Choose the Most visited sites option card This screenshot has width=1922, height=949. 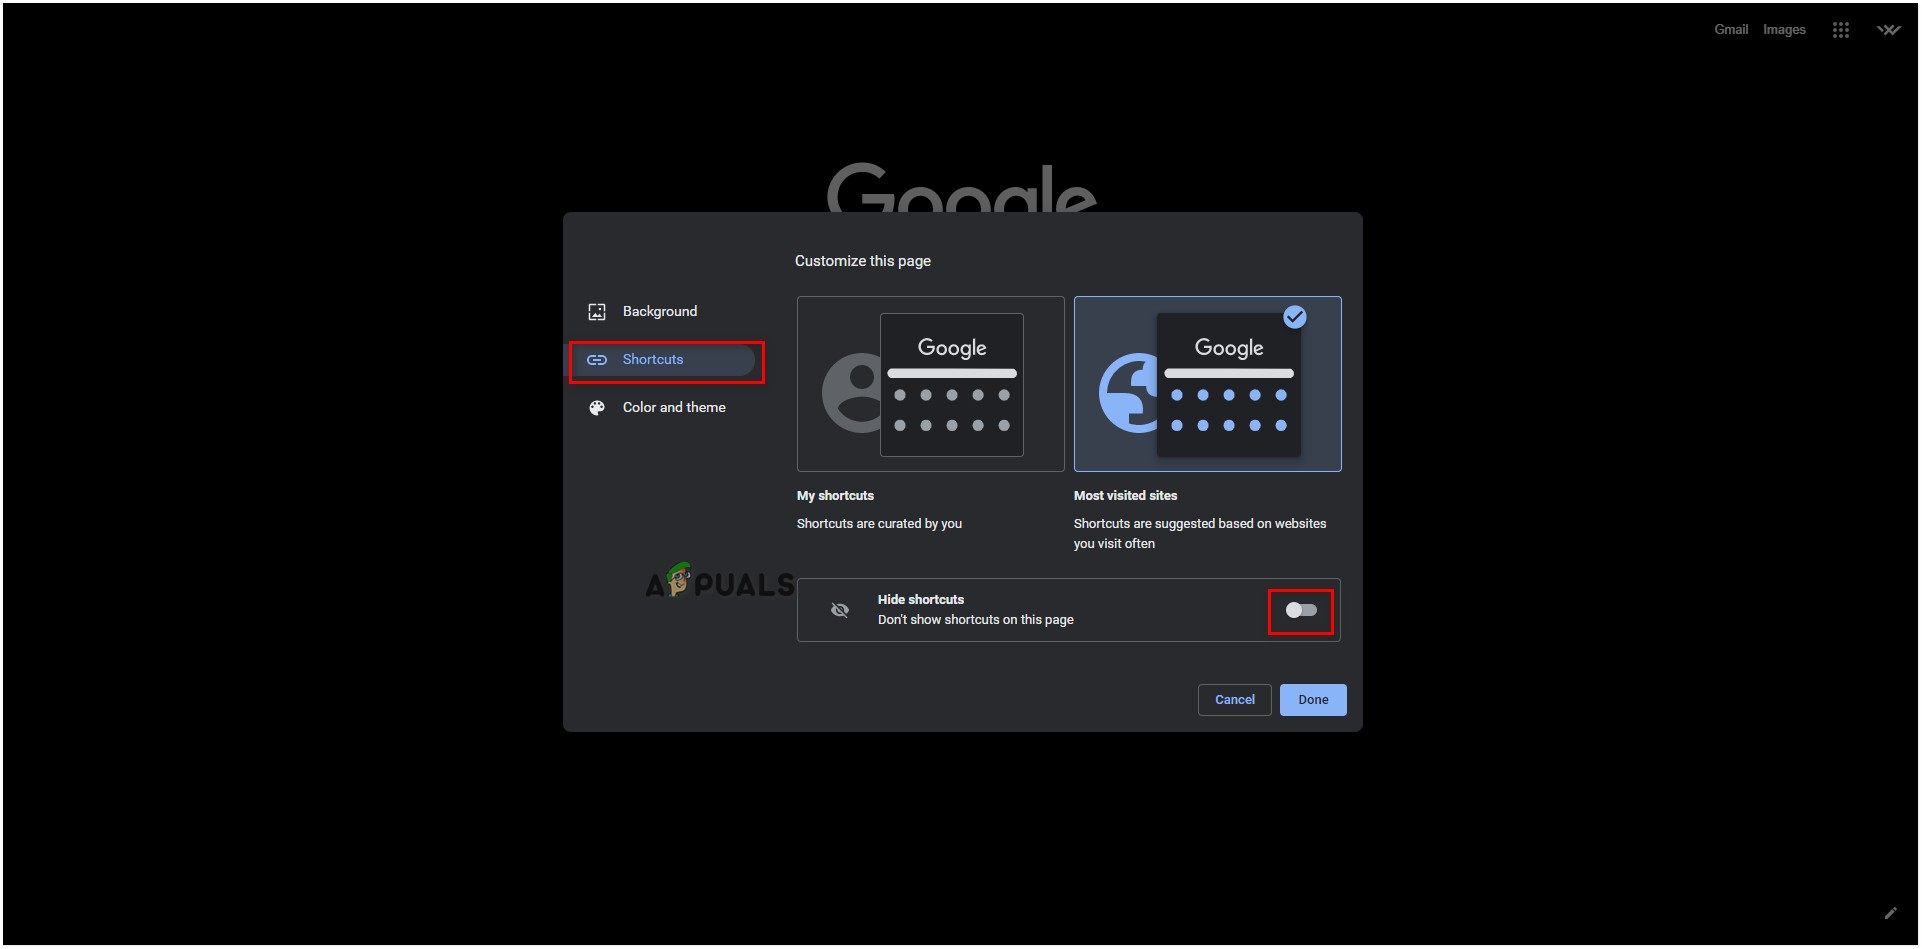(x=1207, y=384)
